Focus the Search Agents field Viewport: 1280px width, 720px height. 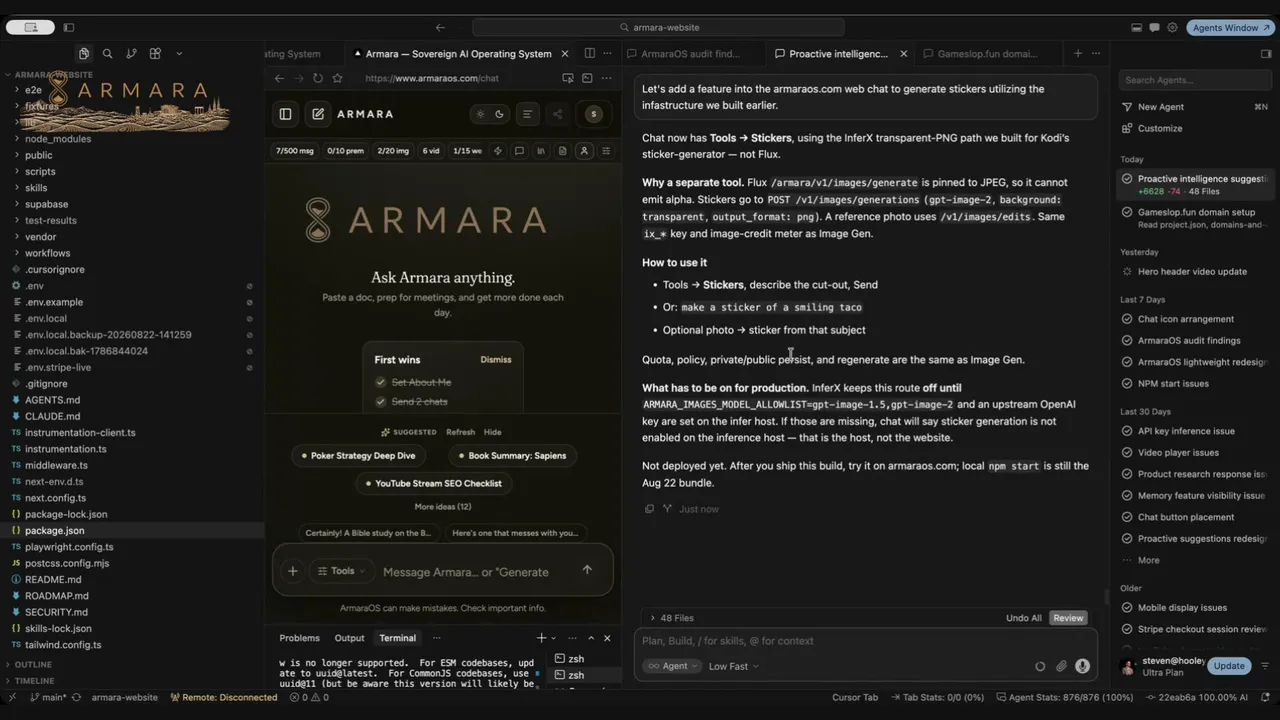click(x=1194, y=80)
